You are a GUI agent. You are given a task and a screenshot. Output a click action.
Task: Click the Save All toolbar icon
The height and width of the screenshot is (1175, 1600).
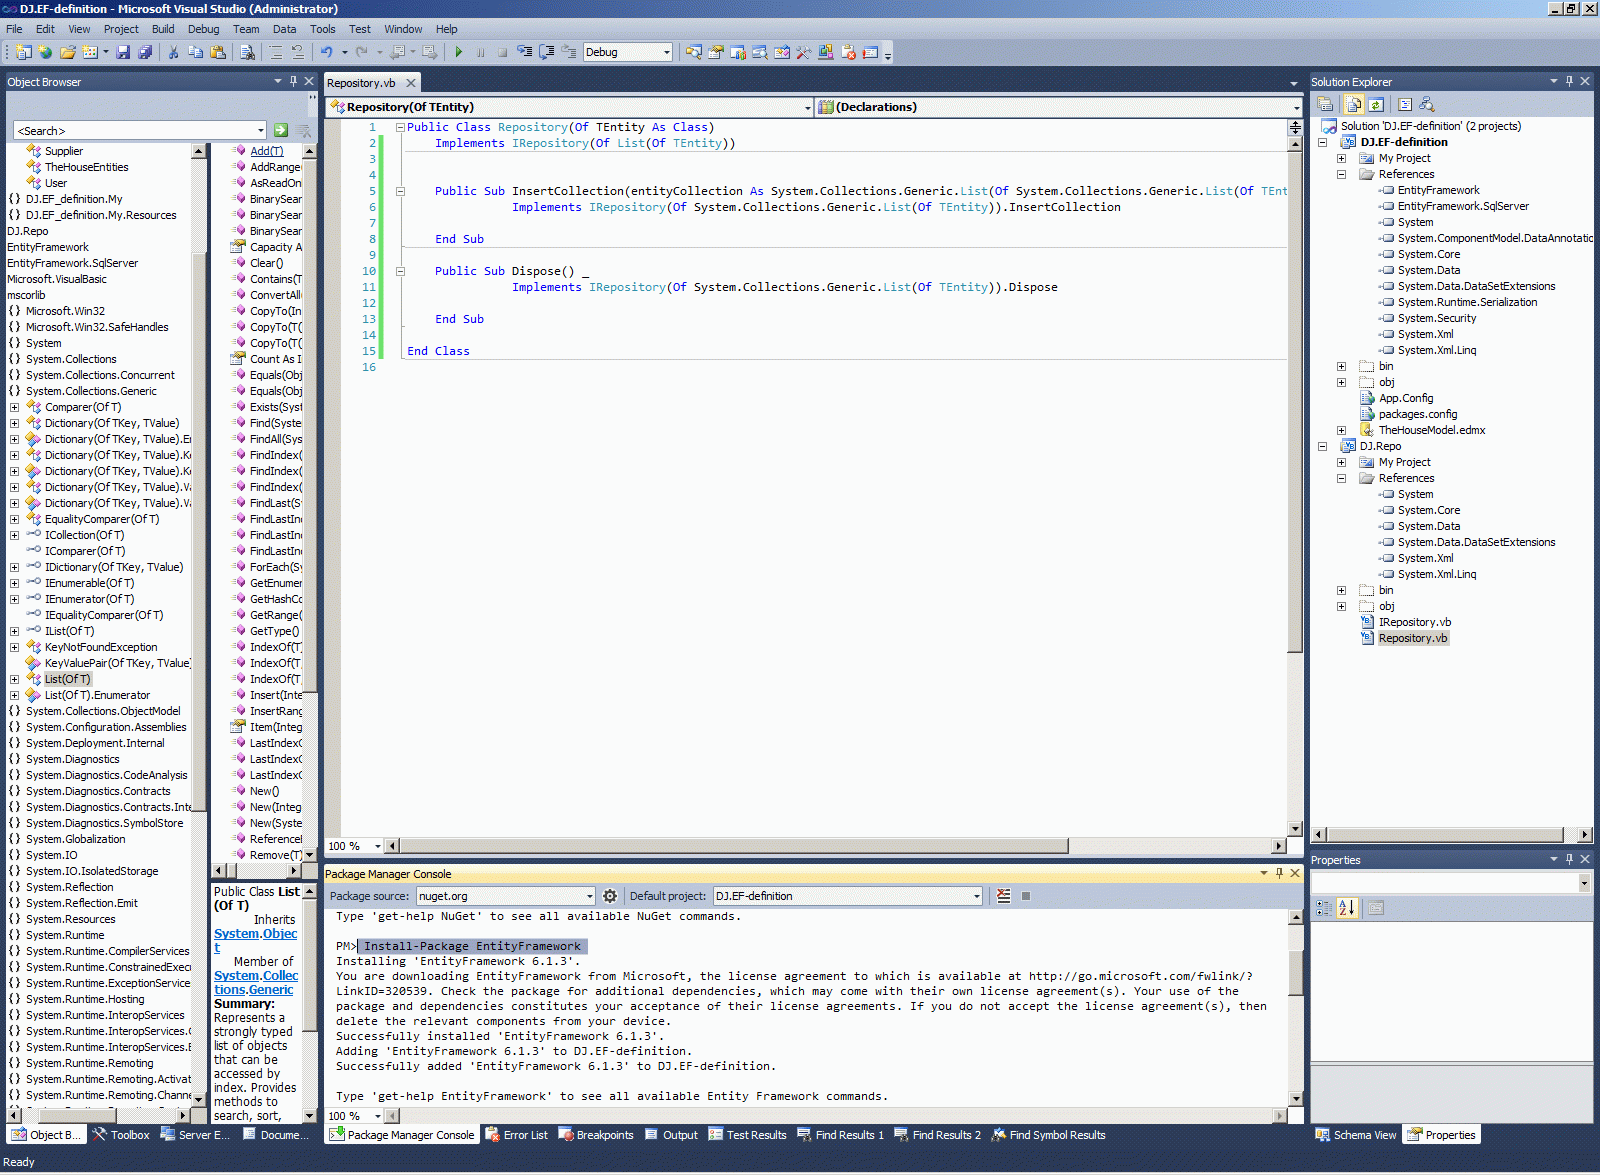pos(145,52)
